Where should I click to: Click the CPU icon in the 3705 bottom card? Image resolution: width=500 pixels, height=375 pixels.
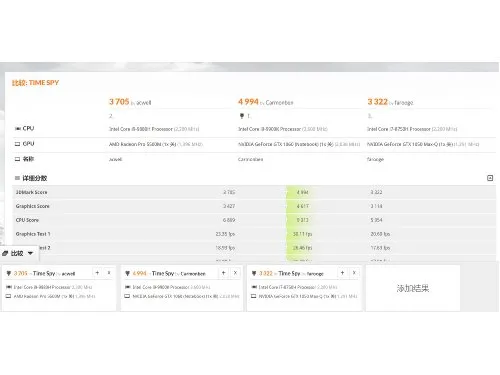coord(9,287)
